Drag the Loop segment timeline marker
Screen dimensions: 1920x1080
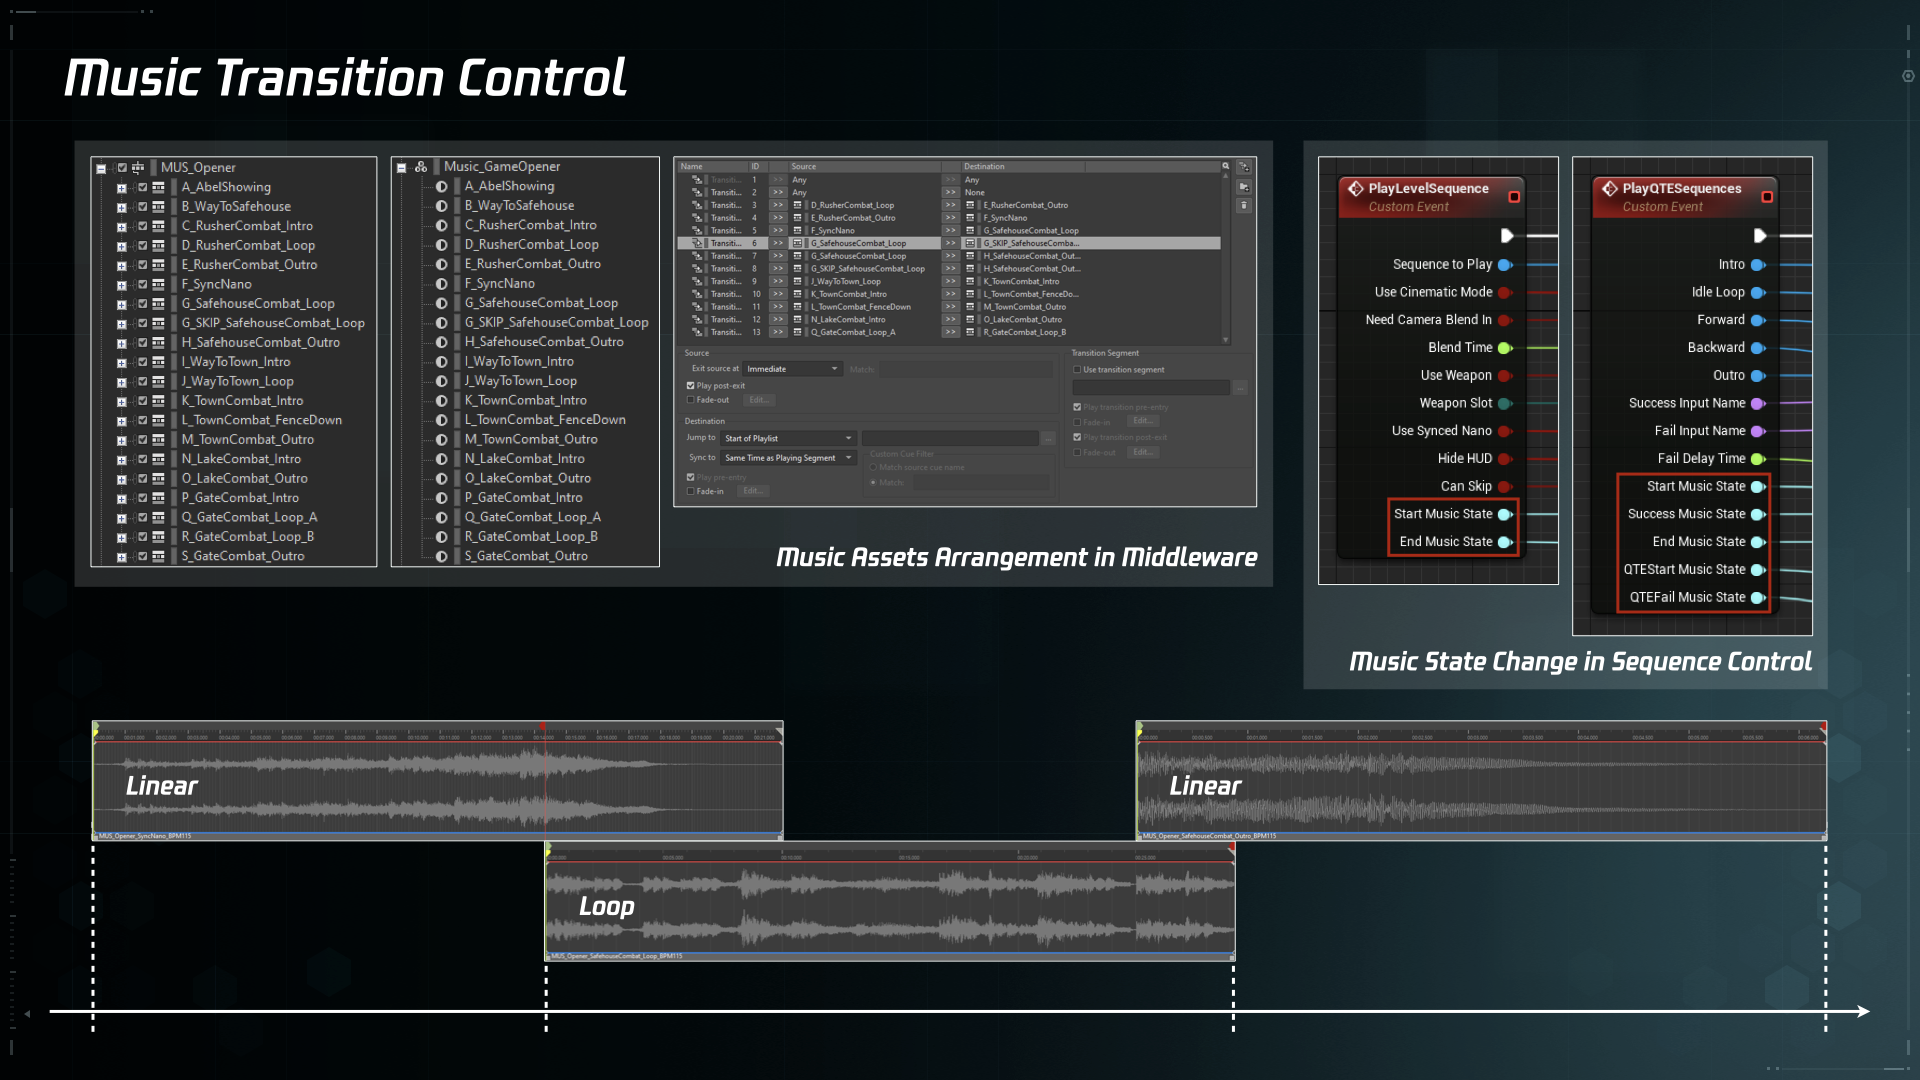(x=549, y=852)
